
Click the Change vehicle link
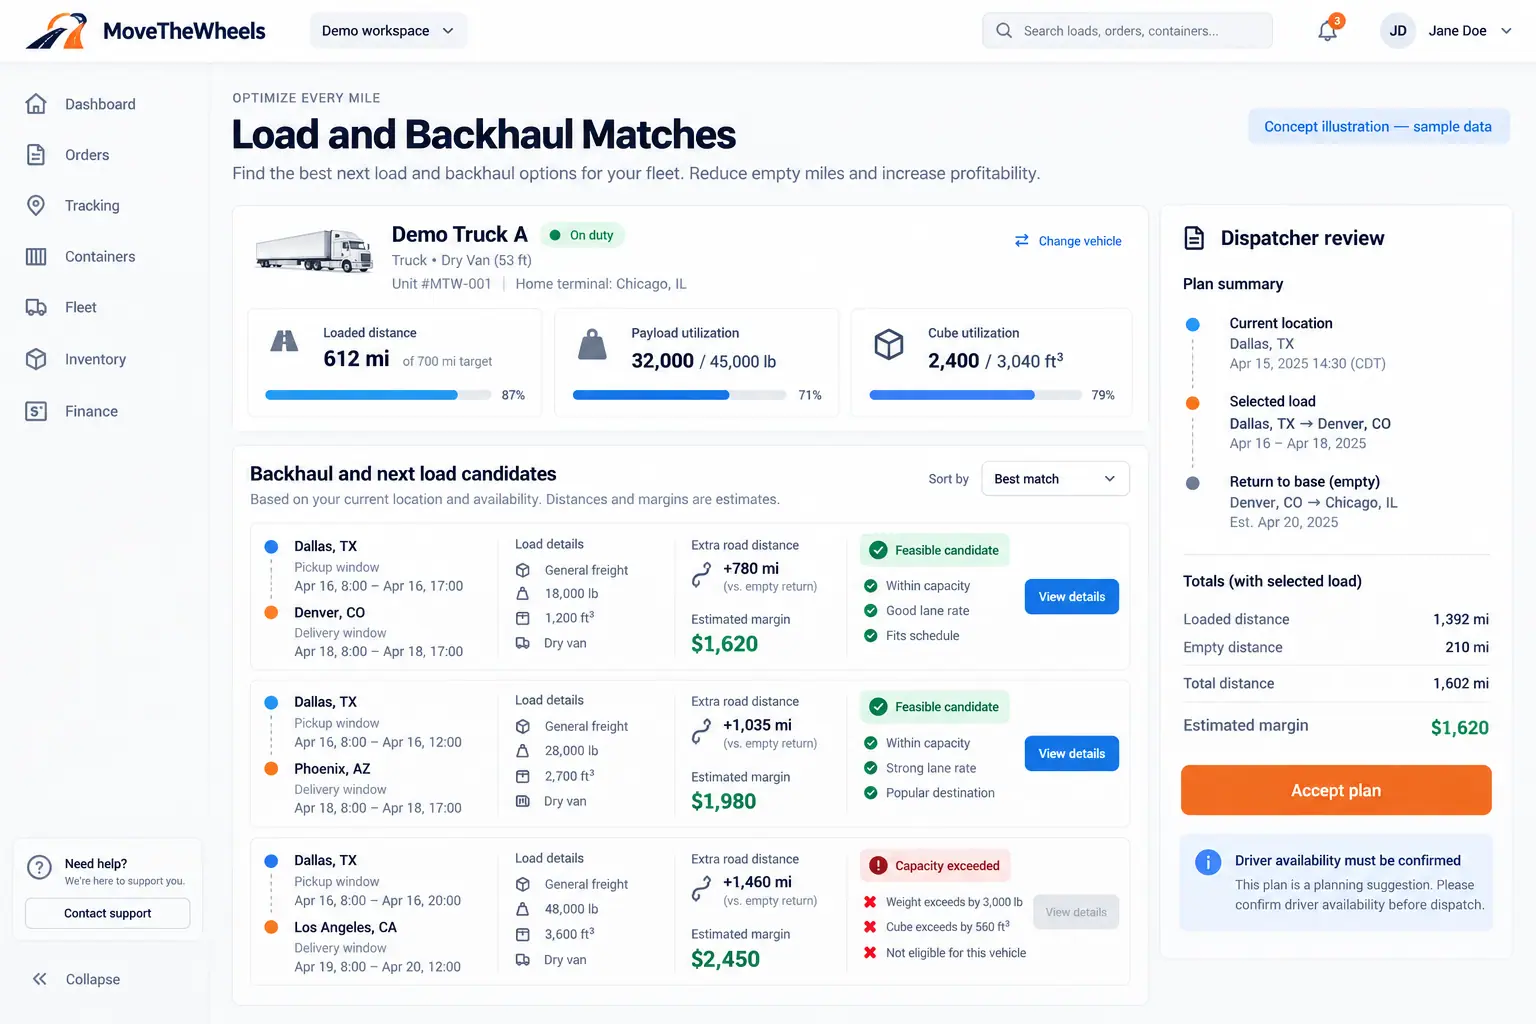pos(1068,241)
